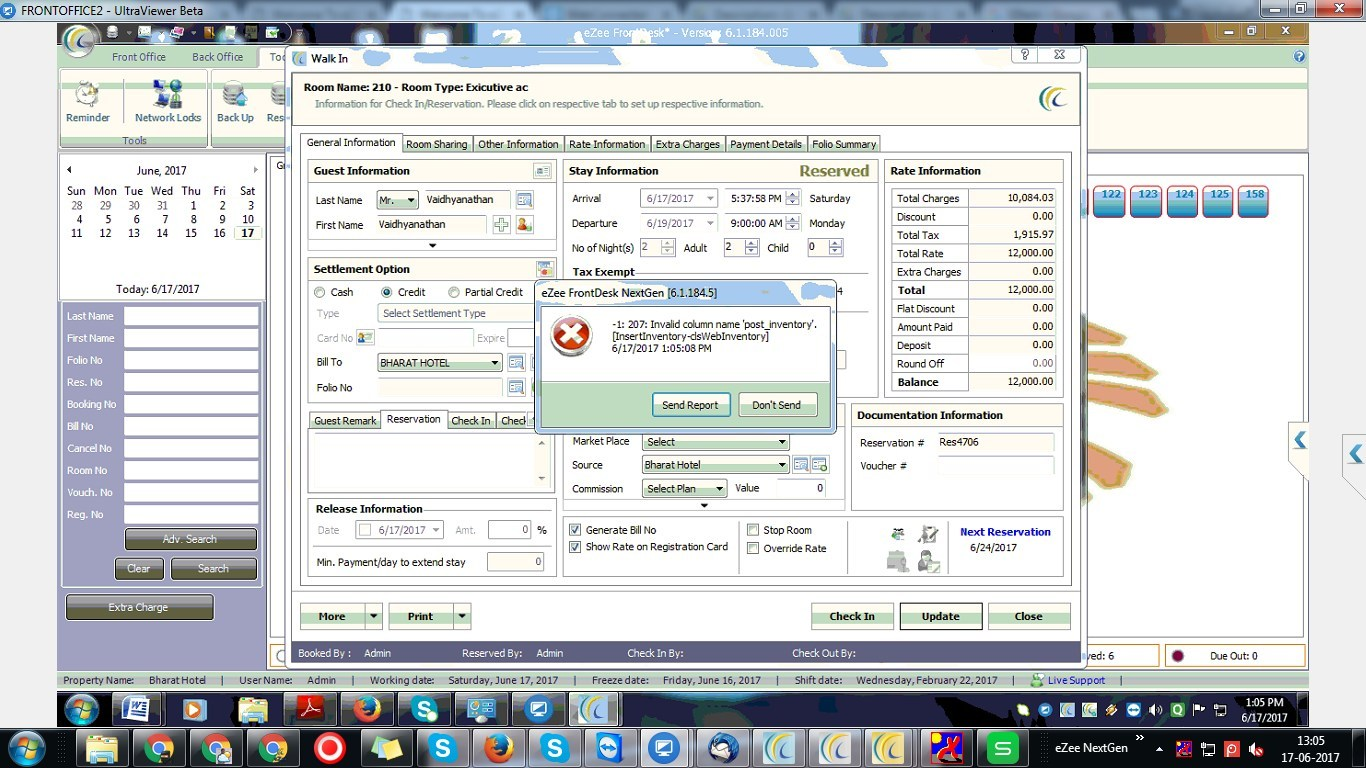Click the top-right tool icon above Next Reservation

click(929, 534)
